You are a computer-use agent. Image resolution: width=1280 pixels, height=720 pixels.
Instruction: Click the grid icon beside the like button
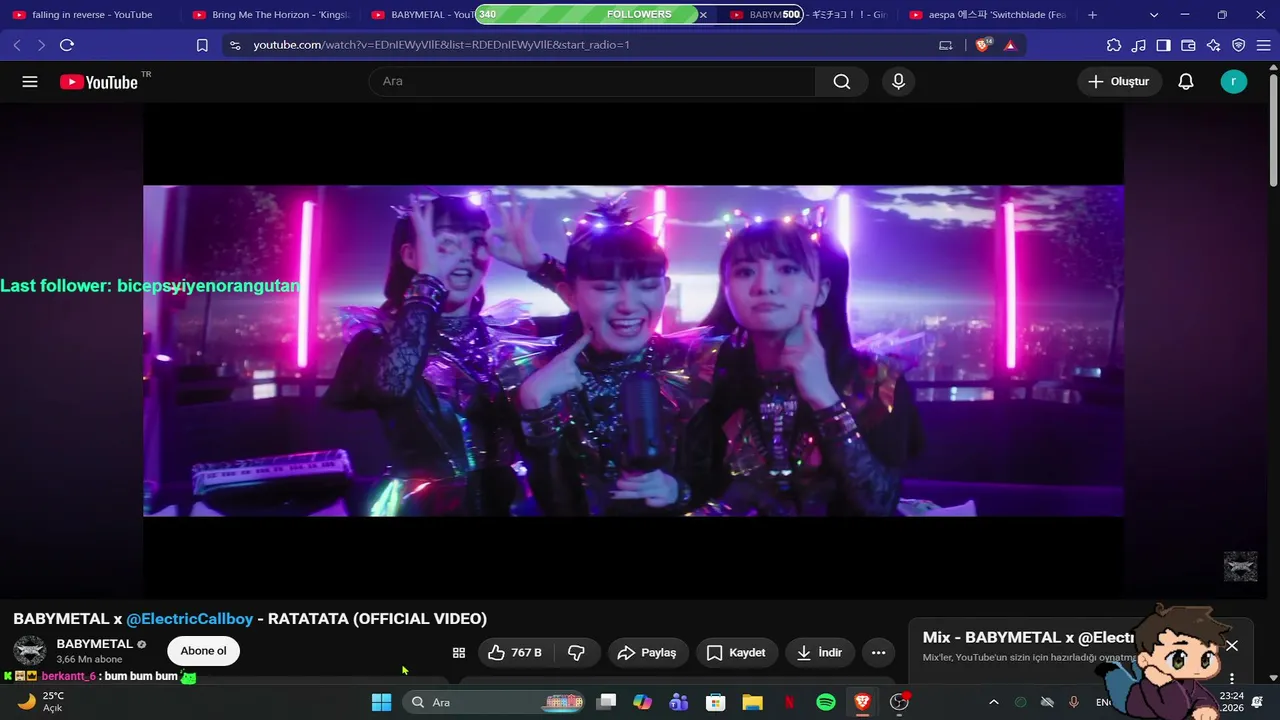459,653
